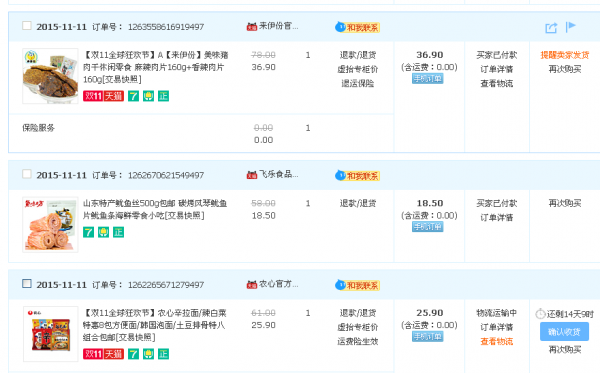Click 天猫 badge under the 来伊份 pork product
Screen dimensions: 600x373
114,96
